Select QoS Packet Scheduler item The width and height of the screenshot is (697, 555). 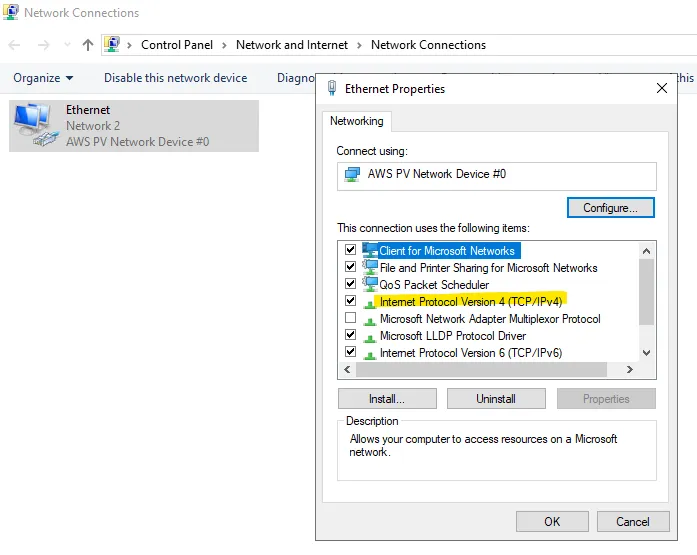[434, 284]
